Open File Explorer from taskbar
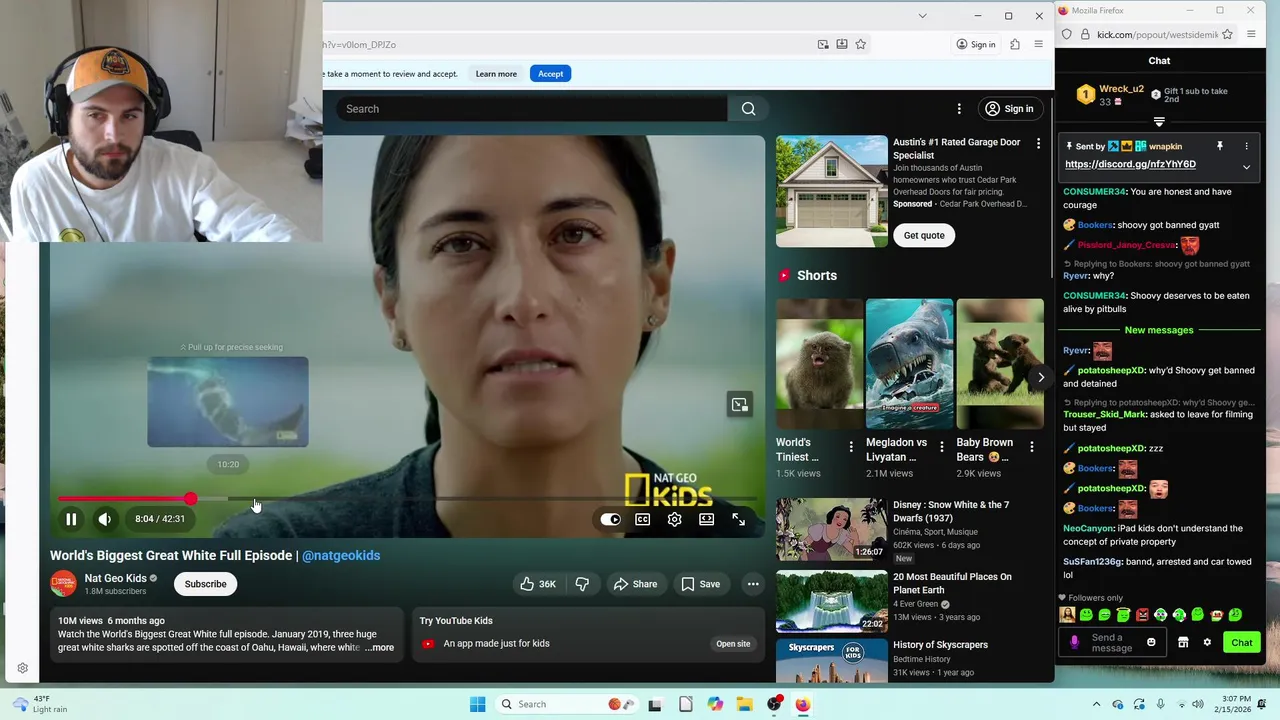1280x720 pixels. pyautogui.click(x=745, y=704)
